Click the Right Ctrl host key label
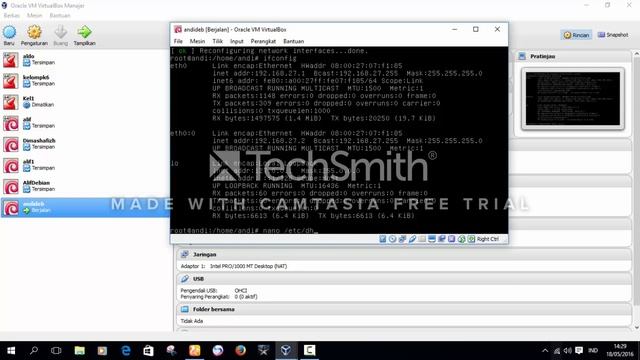The width and height of the screenshot is (640, 360). pos(488,239)
